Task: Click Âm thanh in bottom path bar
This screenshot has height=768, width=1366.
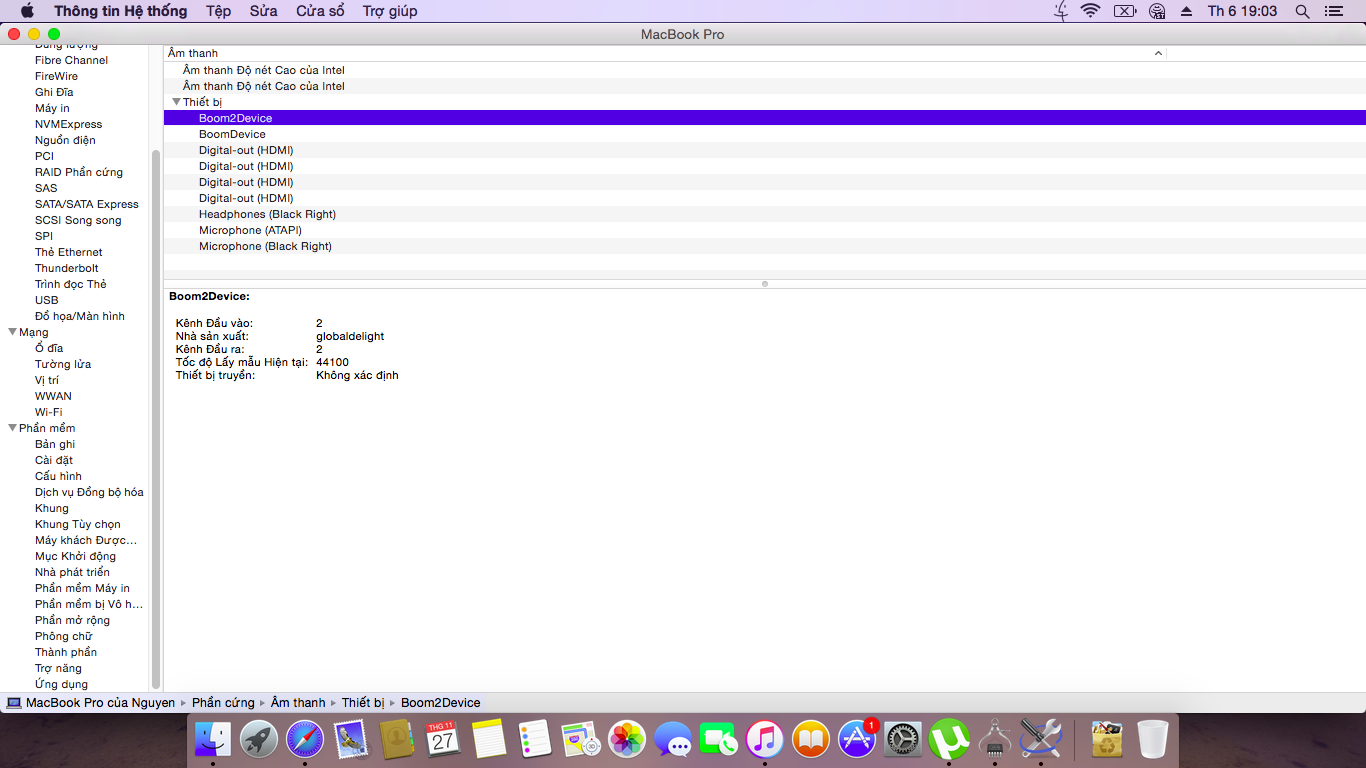Action: coord(298,703)
